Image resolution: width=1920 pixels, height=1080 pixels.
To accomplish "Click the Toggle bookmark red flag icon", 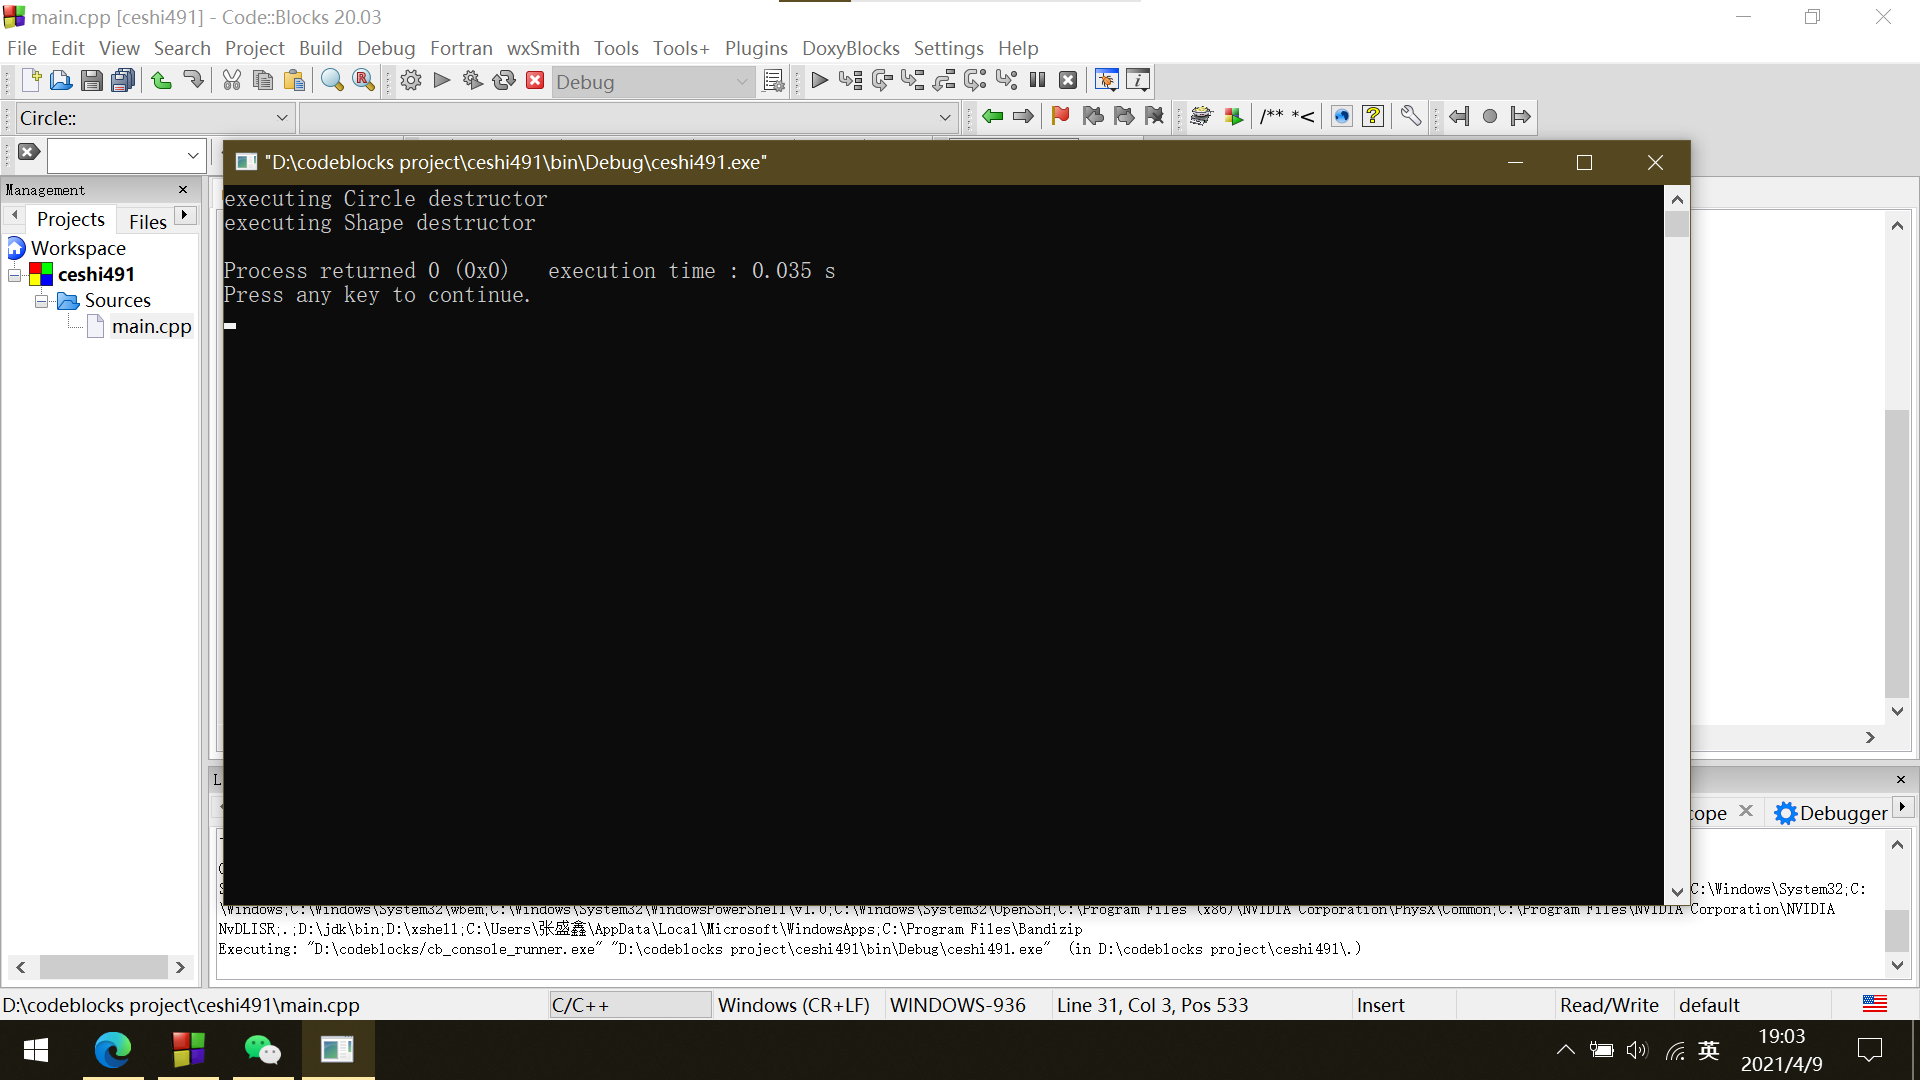I will click(1060, 117).
